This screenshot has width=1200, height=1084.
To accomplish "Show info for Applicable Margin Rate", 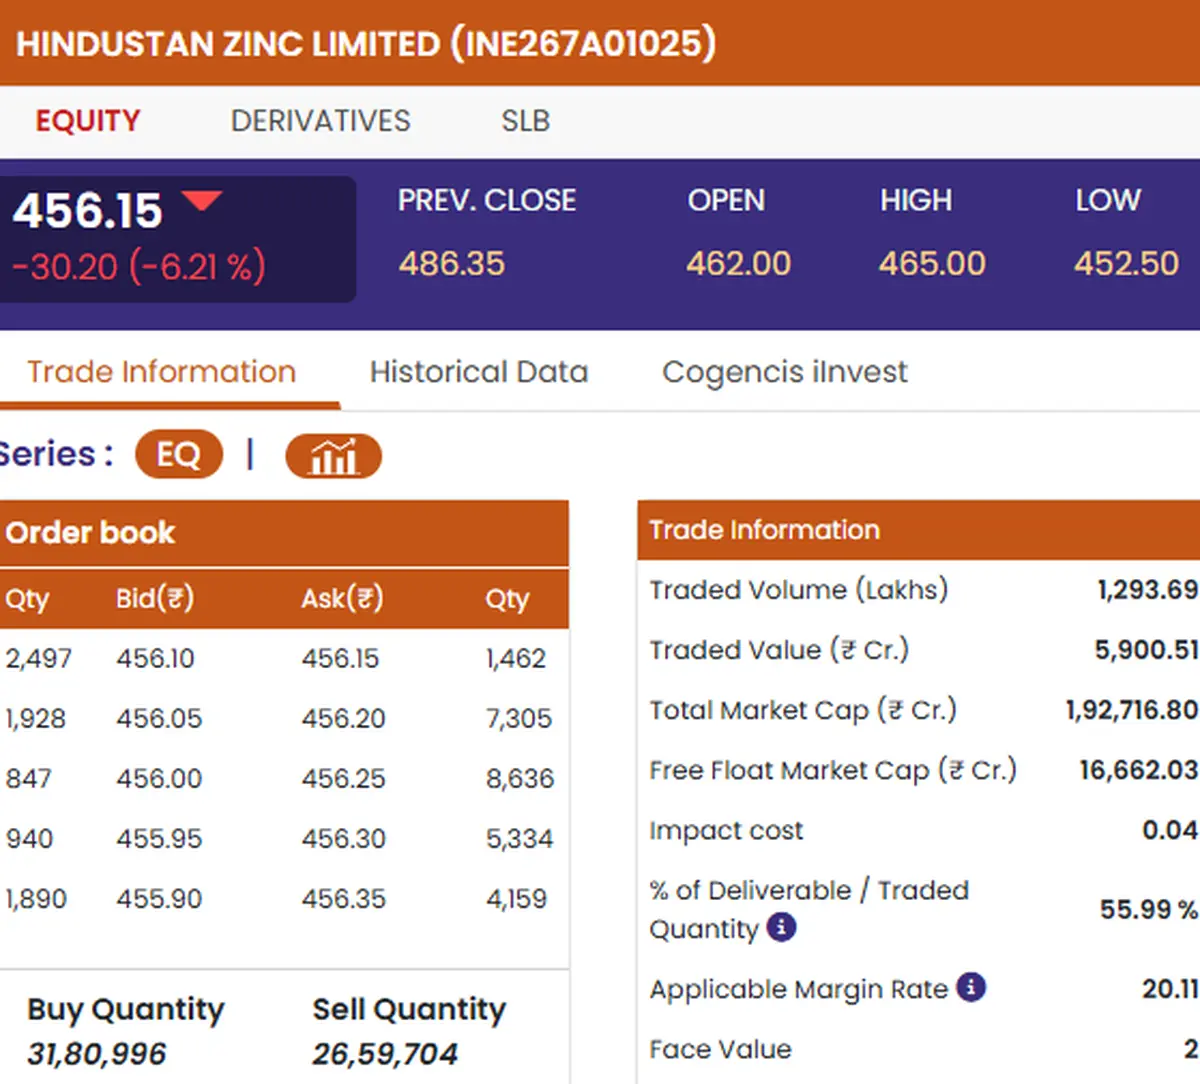I will coord(971,988).
